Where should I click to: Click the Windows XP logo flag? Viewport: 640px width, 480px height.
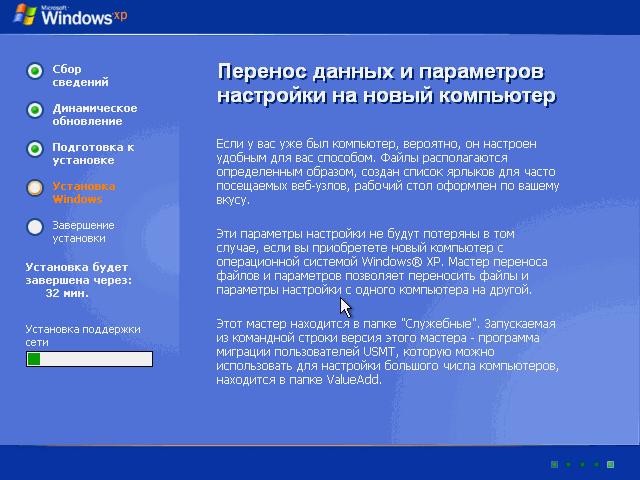(24, 14)
